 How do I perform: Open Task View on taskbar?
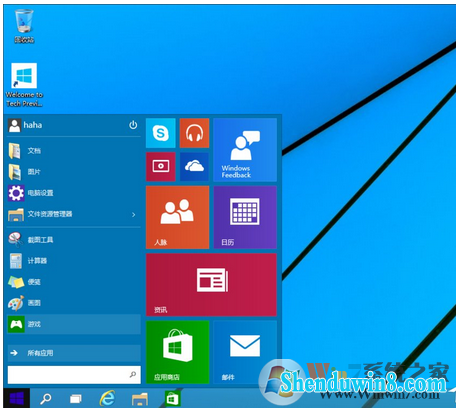(x=76, y=398)
